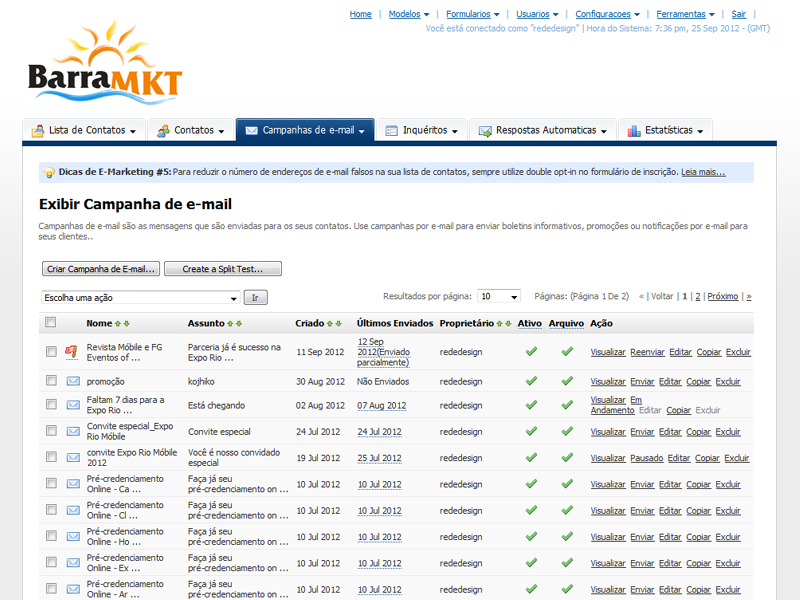Sort Proprietário column descending with down arrow
This screenshot has height=600, width=800.
[508, 323]
